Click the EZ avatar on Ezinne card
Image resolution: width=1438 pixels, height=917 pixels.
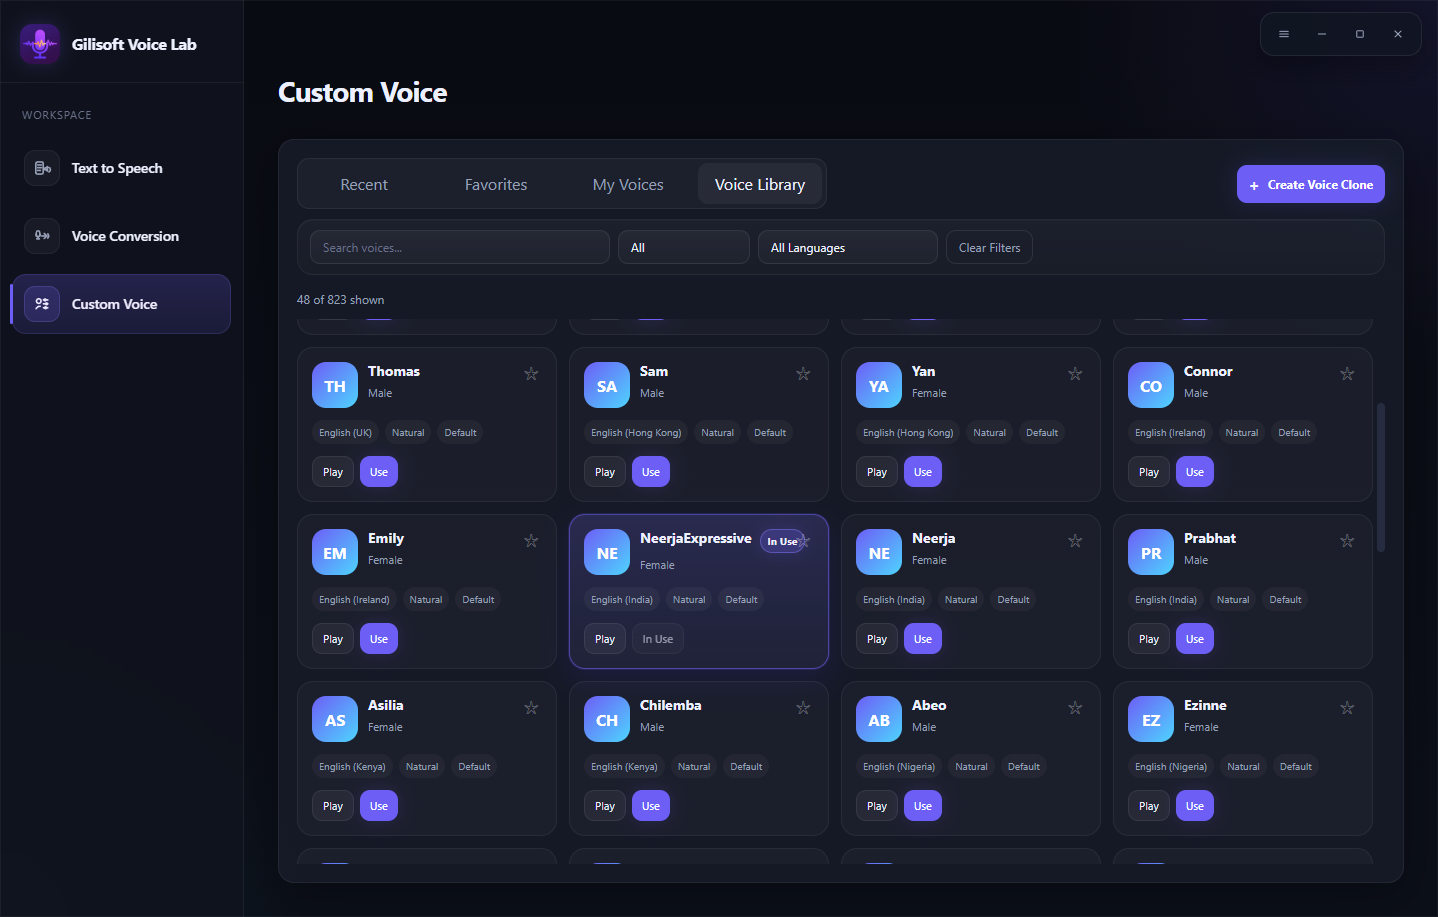[x=1151, y=719]
